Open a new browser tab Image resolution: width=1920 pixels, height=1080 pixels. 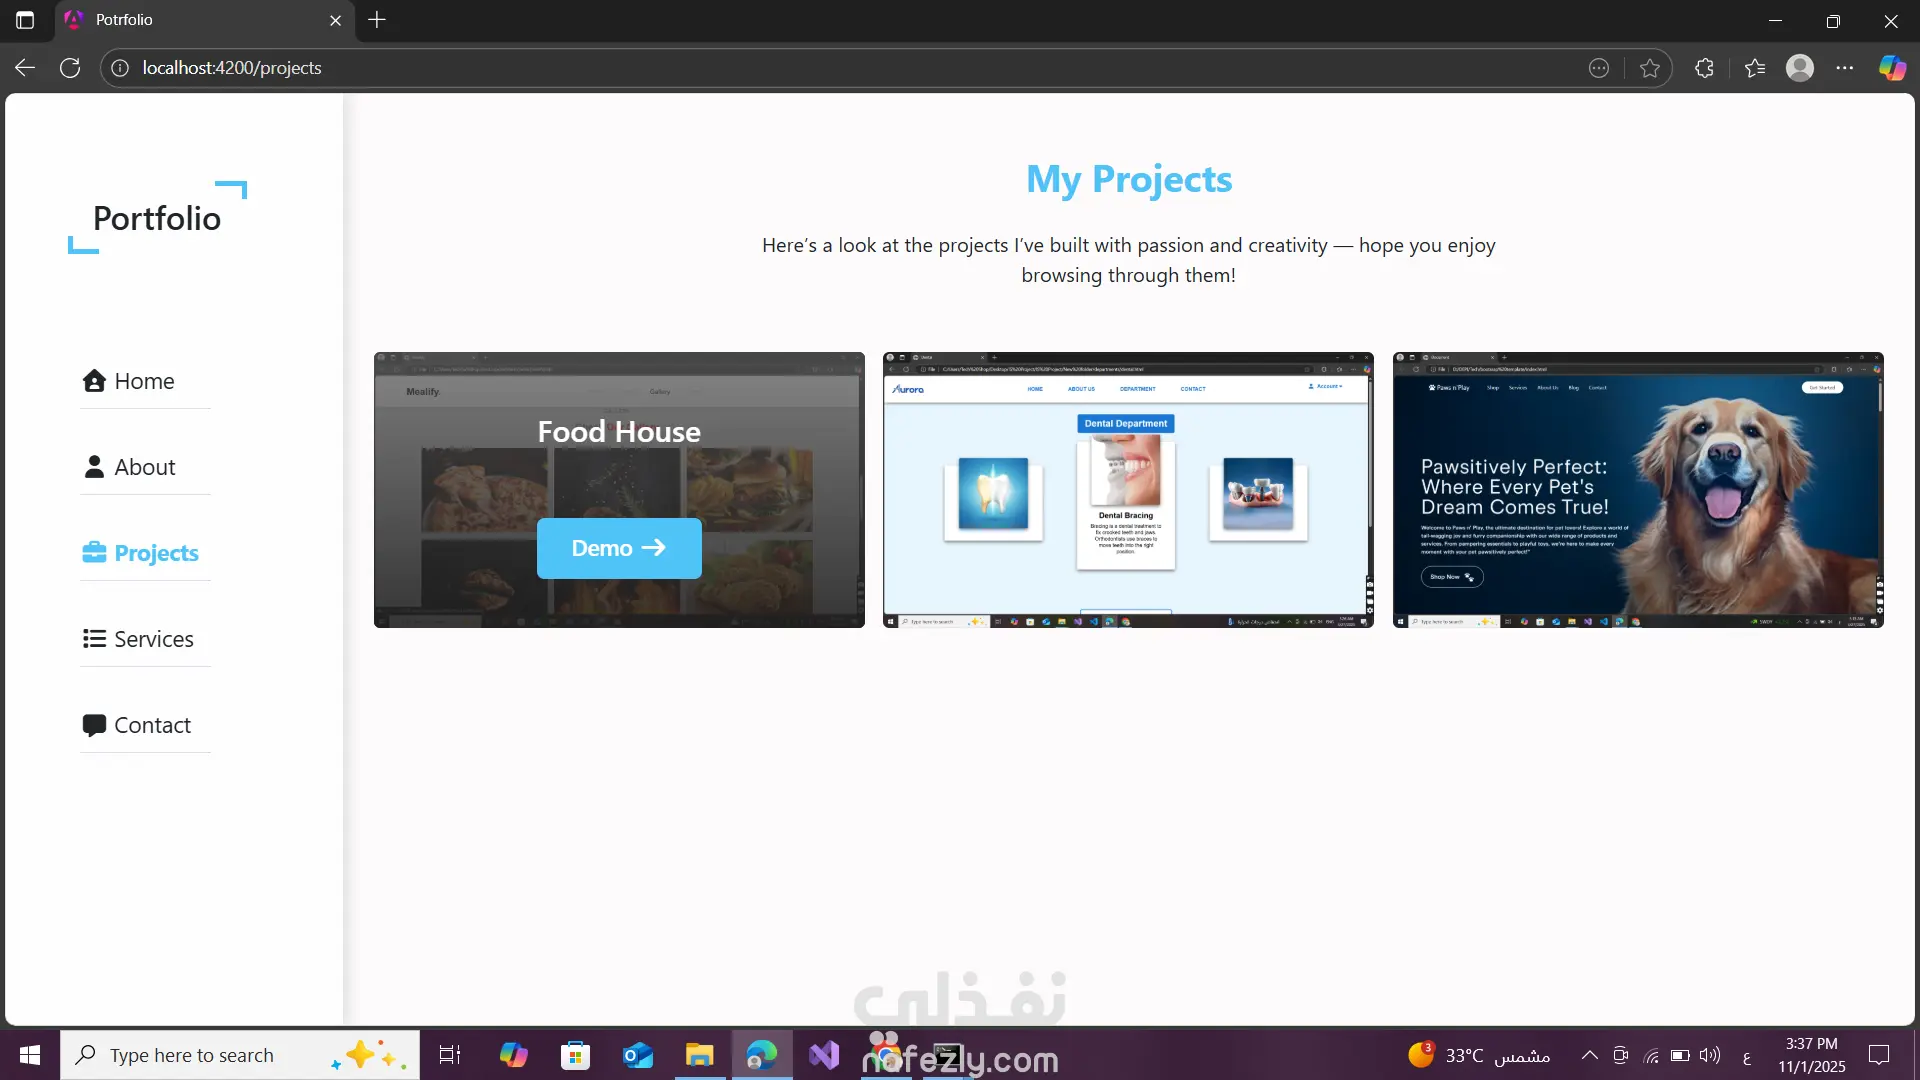click(377, 20)
